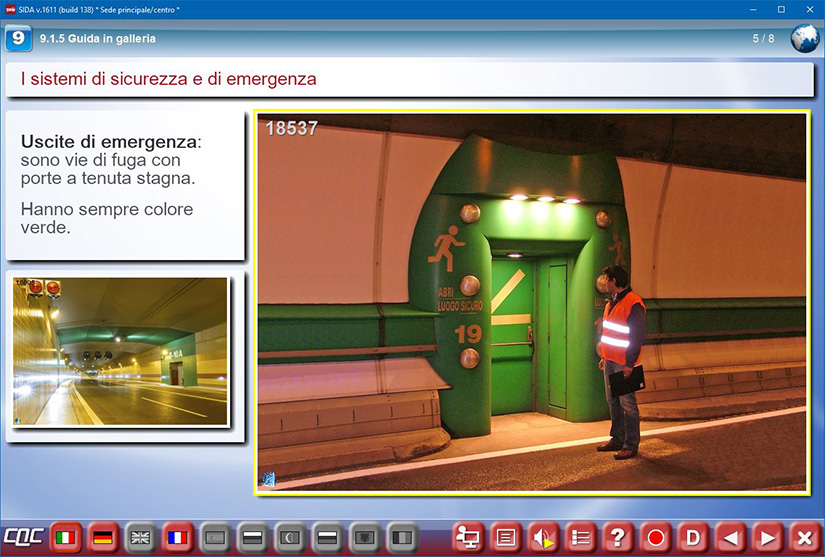Click the greyed Albanian eagle flag button
825x557 pixels.
click(366, 537)
